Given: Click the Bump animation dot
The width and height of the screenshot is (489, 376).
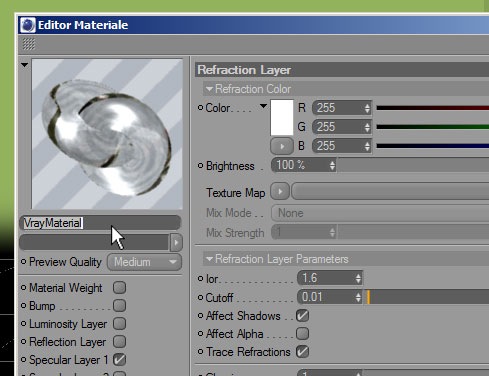Looking at the screenshot, I should pyautogui.click(x=23, y=305).
